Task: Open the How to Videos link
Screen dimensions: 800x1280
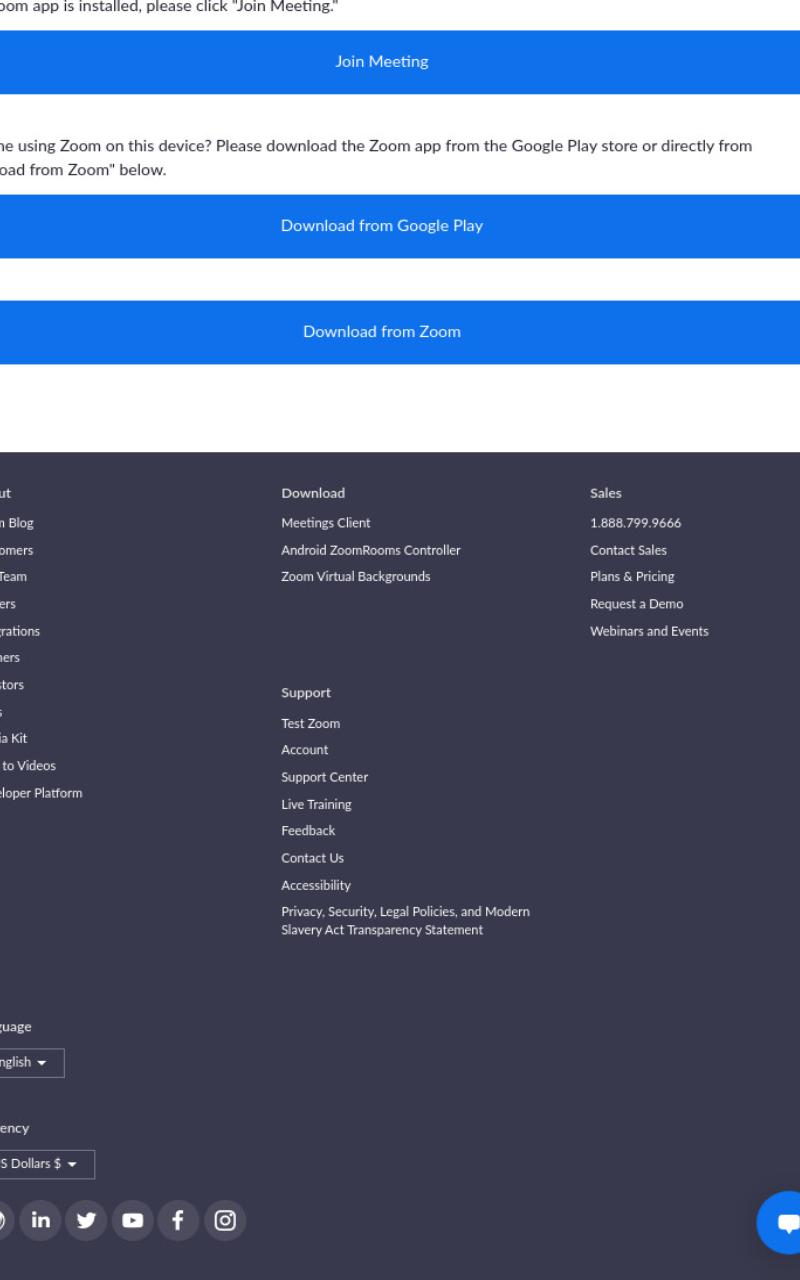Action: (28, 766)
